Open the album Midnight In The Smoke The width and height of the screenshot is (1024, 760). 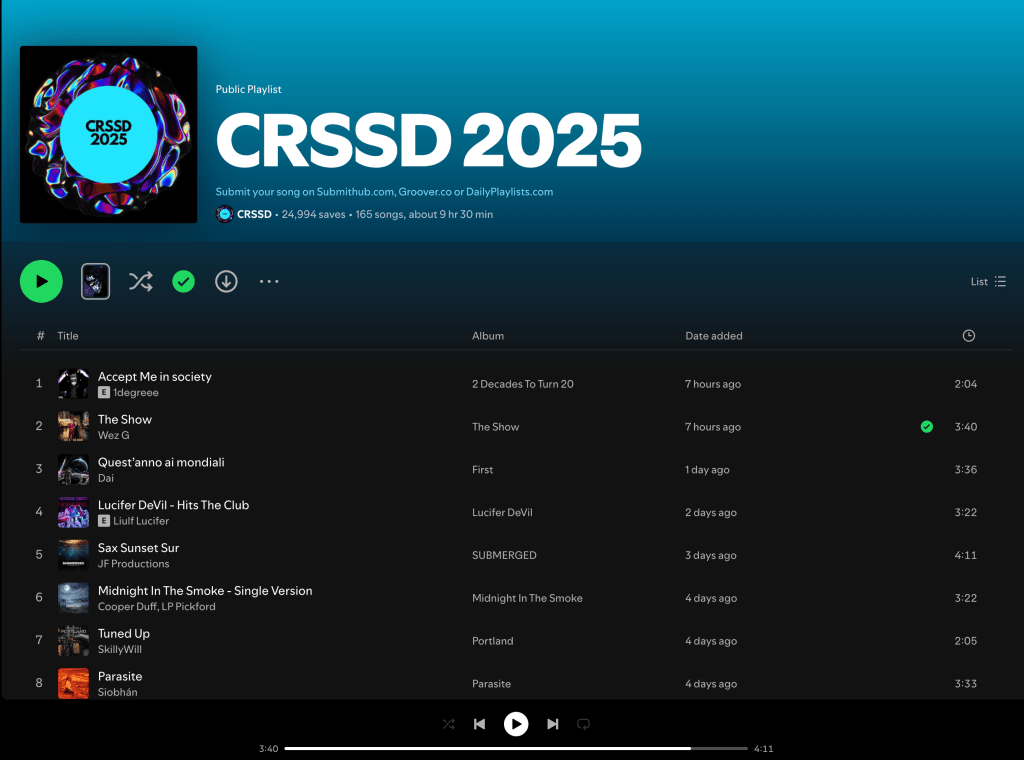coord(527,598)
